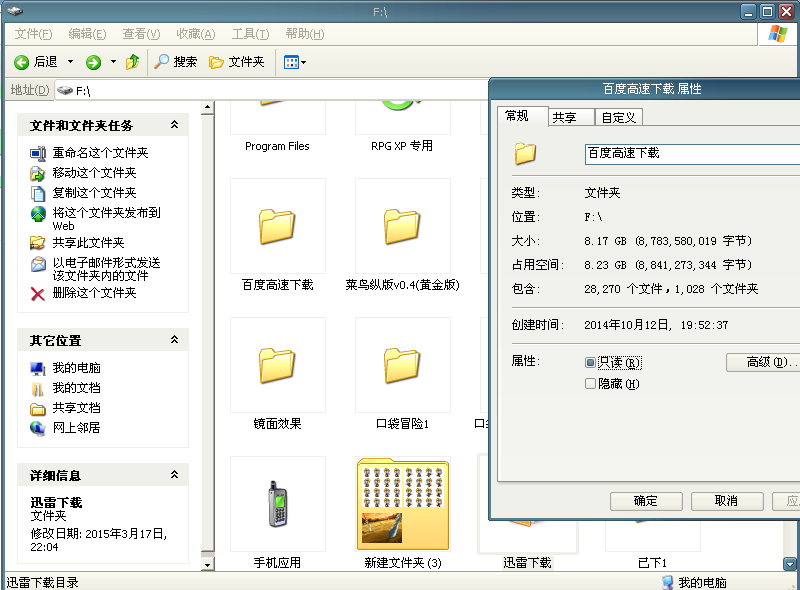Open Forward button history dropdown arrow
800x590 pixels.
tap(113, 62)
